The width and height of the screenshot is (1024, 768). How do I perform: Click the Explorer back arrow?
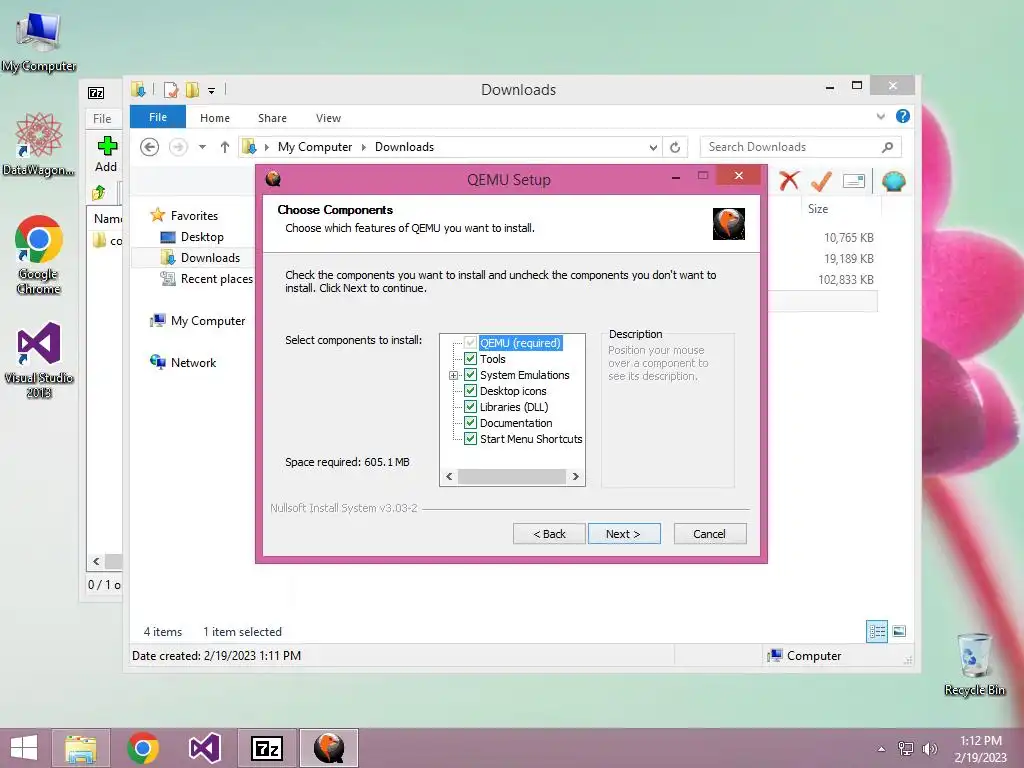[x=150, y=147]
